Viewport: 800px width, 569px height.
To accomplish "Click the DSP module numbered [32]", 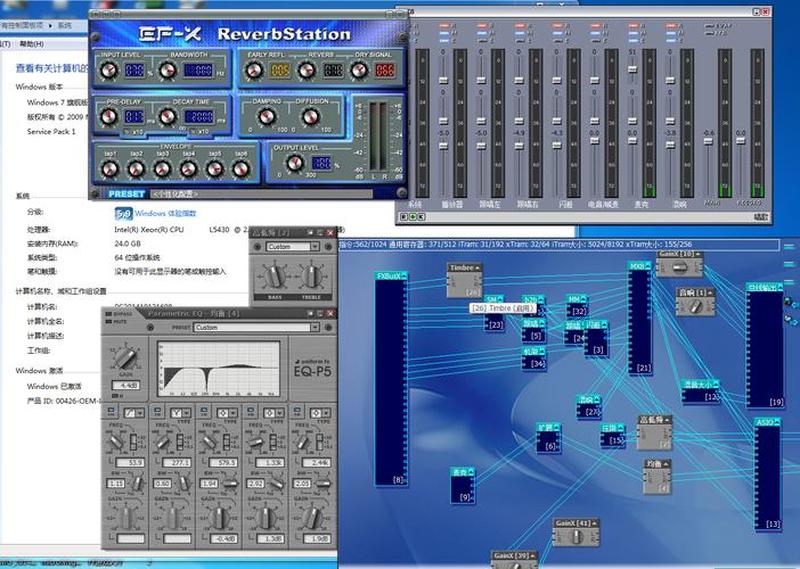I will 577,306.
